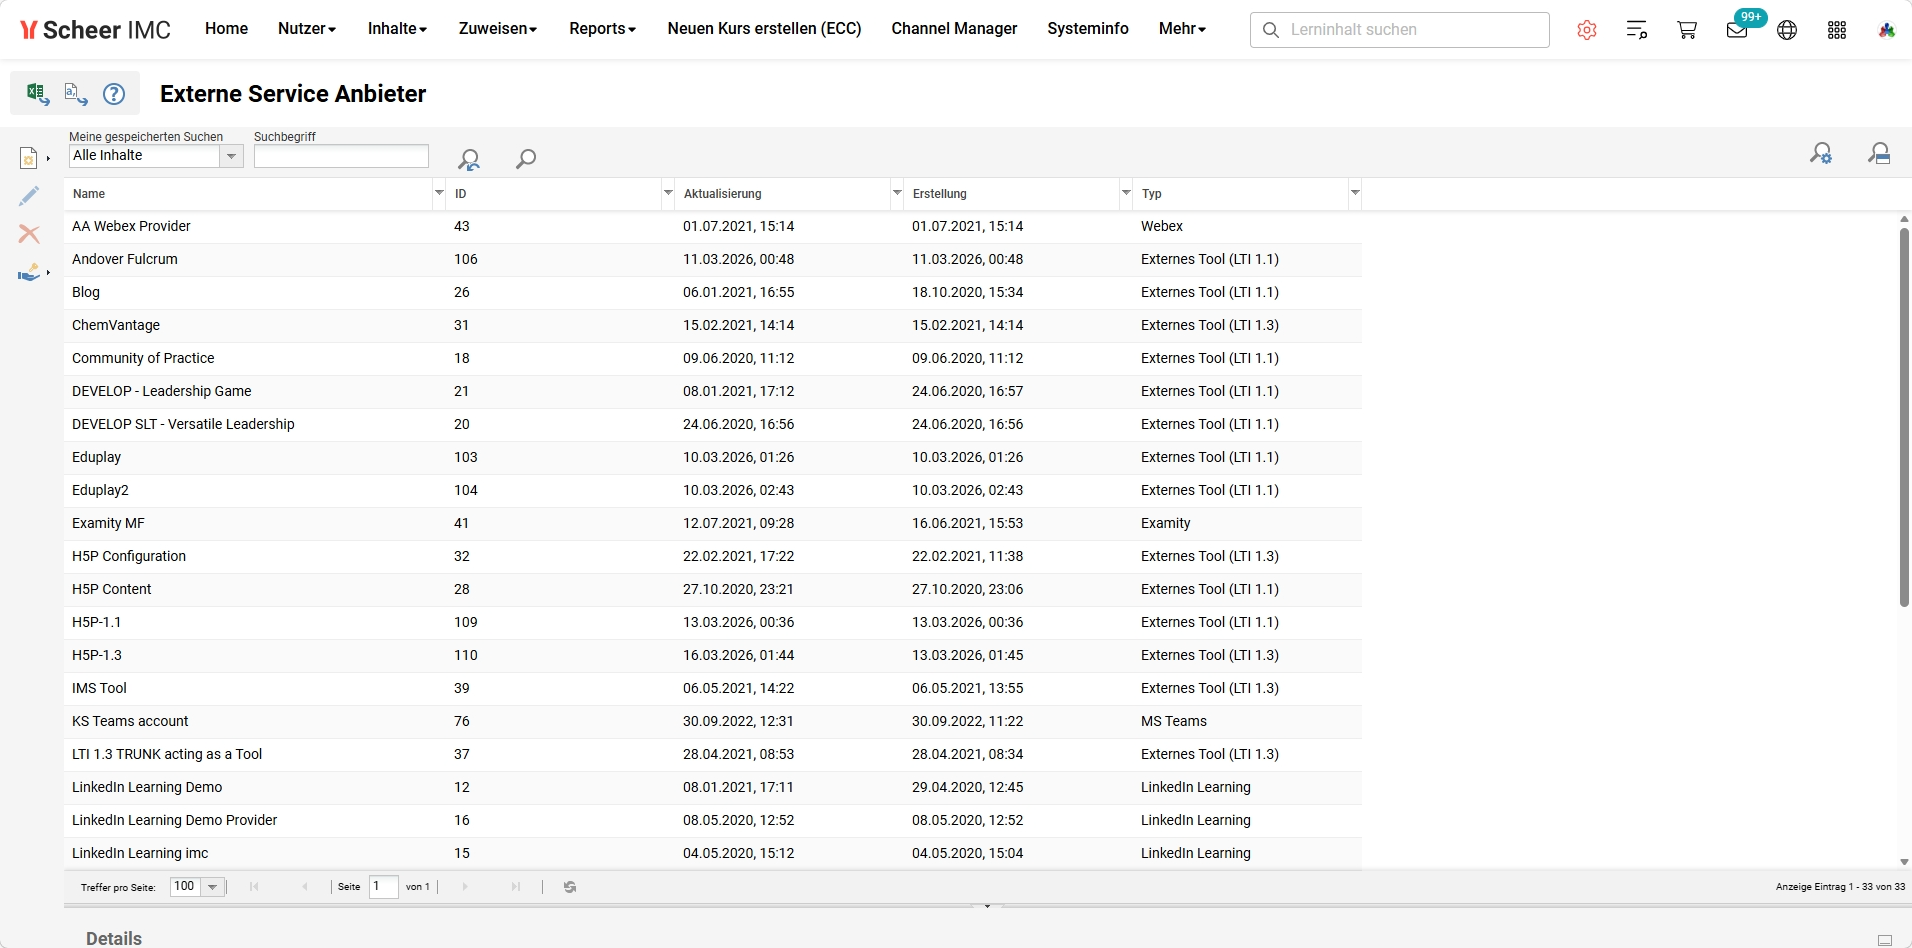Select the AA Webex Provider row

(712, 227)
